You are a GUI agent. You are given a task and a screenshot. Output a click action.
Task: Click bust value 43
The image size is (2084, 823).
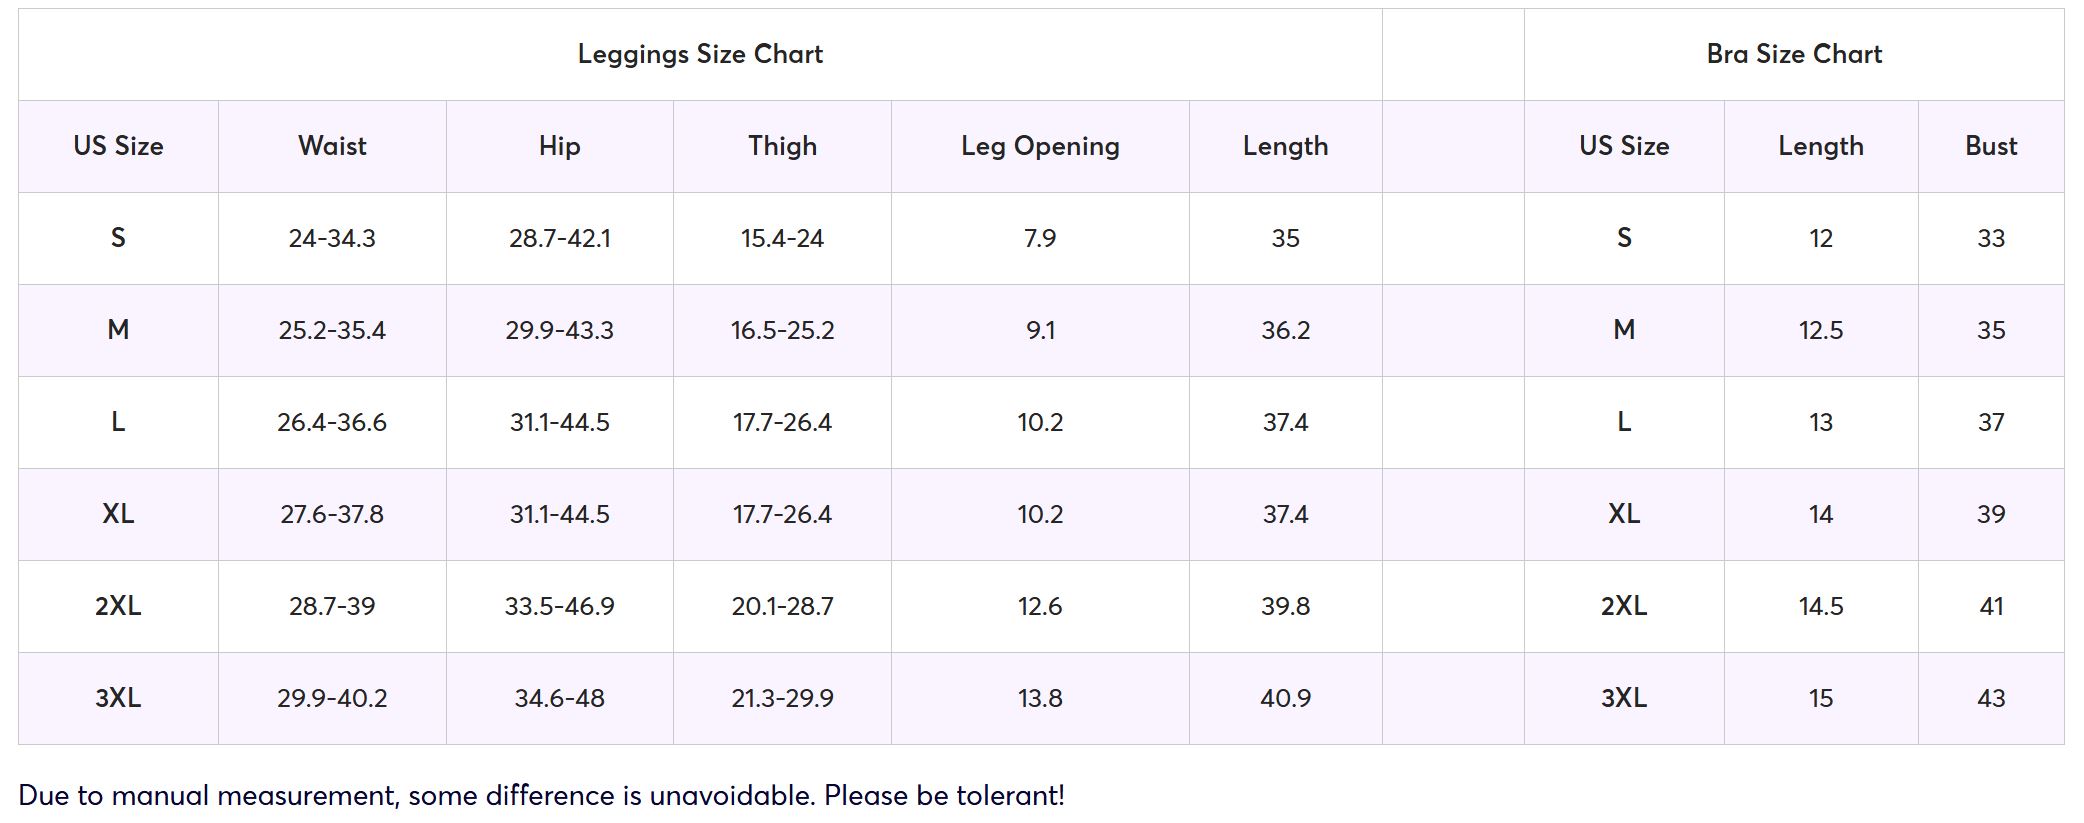tap(1991, 698)
